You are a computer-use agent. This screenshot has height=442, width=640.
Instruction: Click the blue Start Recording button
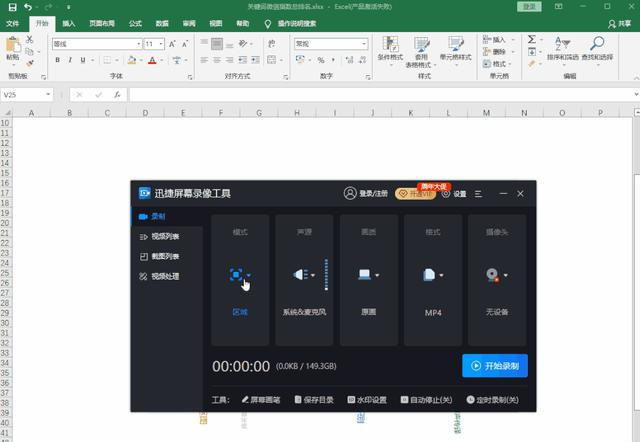[x=495, y=366]
